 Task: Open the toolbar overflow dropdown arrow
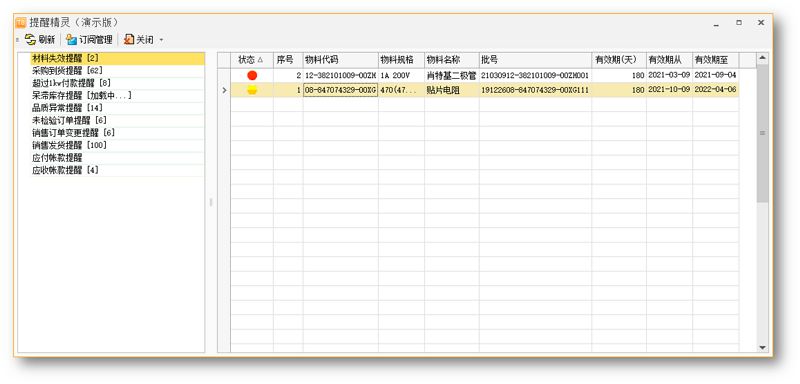[161, 40]
